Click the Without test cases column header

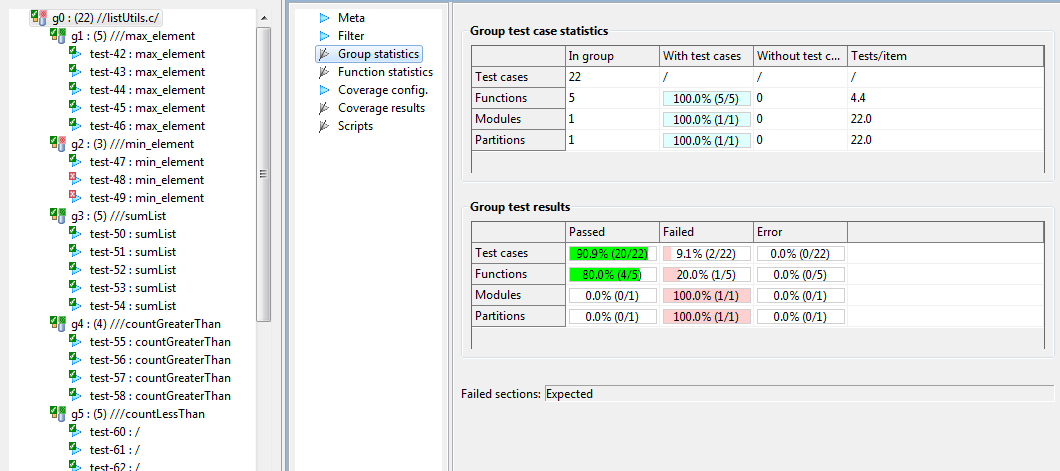pyautogui.click(x=800, y=56)
